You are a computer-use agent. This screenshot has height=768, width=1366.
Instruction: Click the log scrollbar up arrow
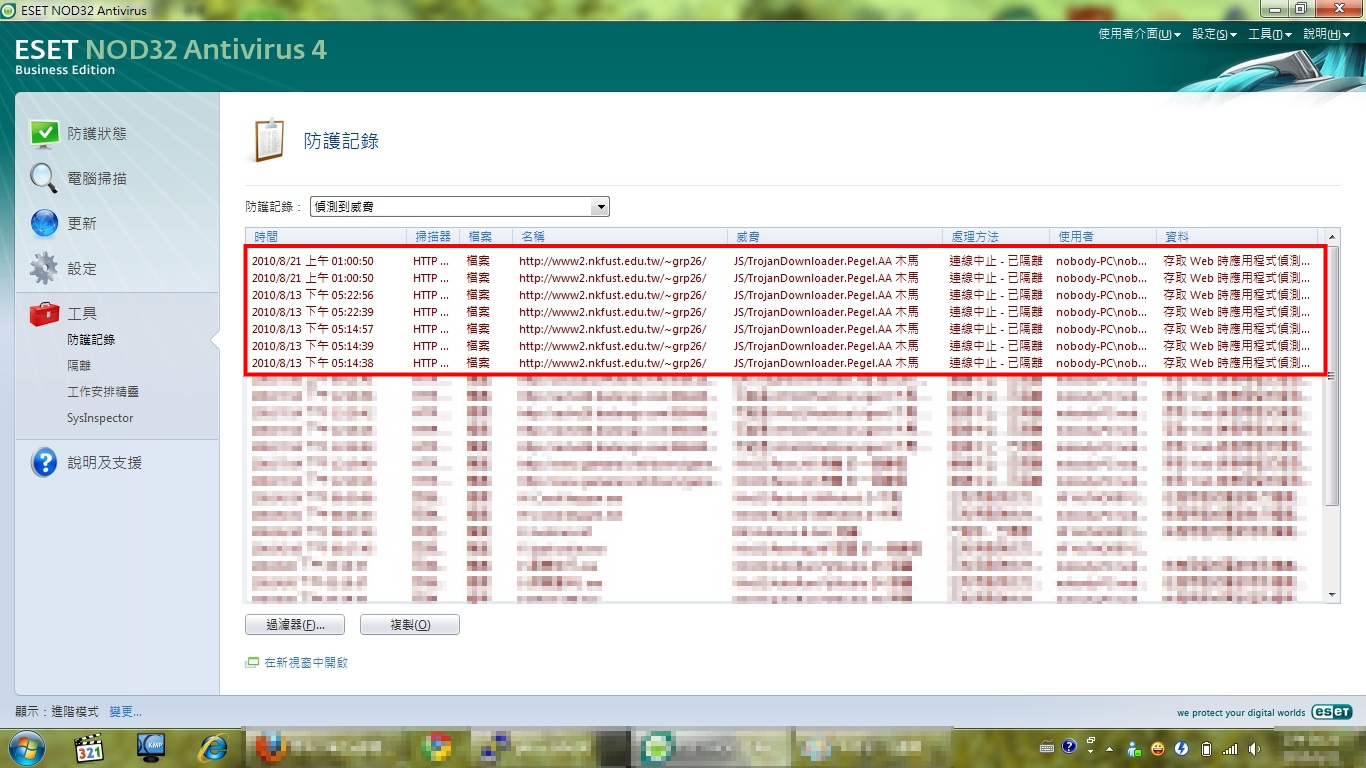[1332, 237]
